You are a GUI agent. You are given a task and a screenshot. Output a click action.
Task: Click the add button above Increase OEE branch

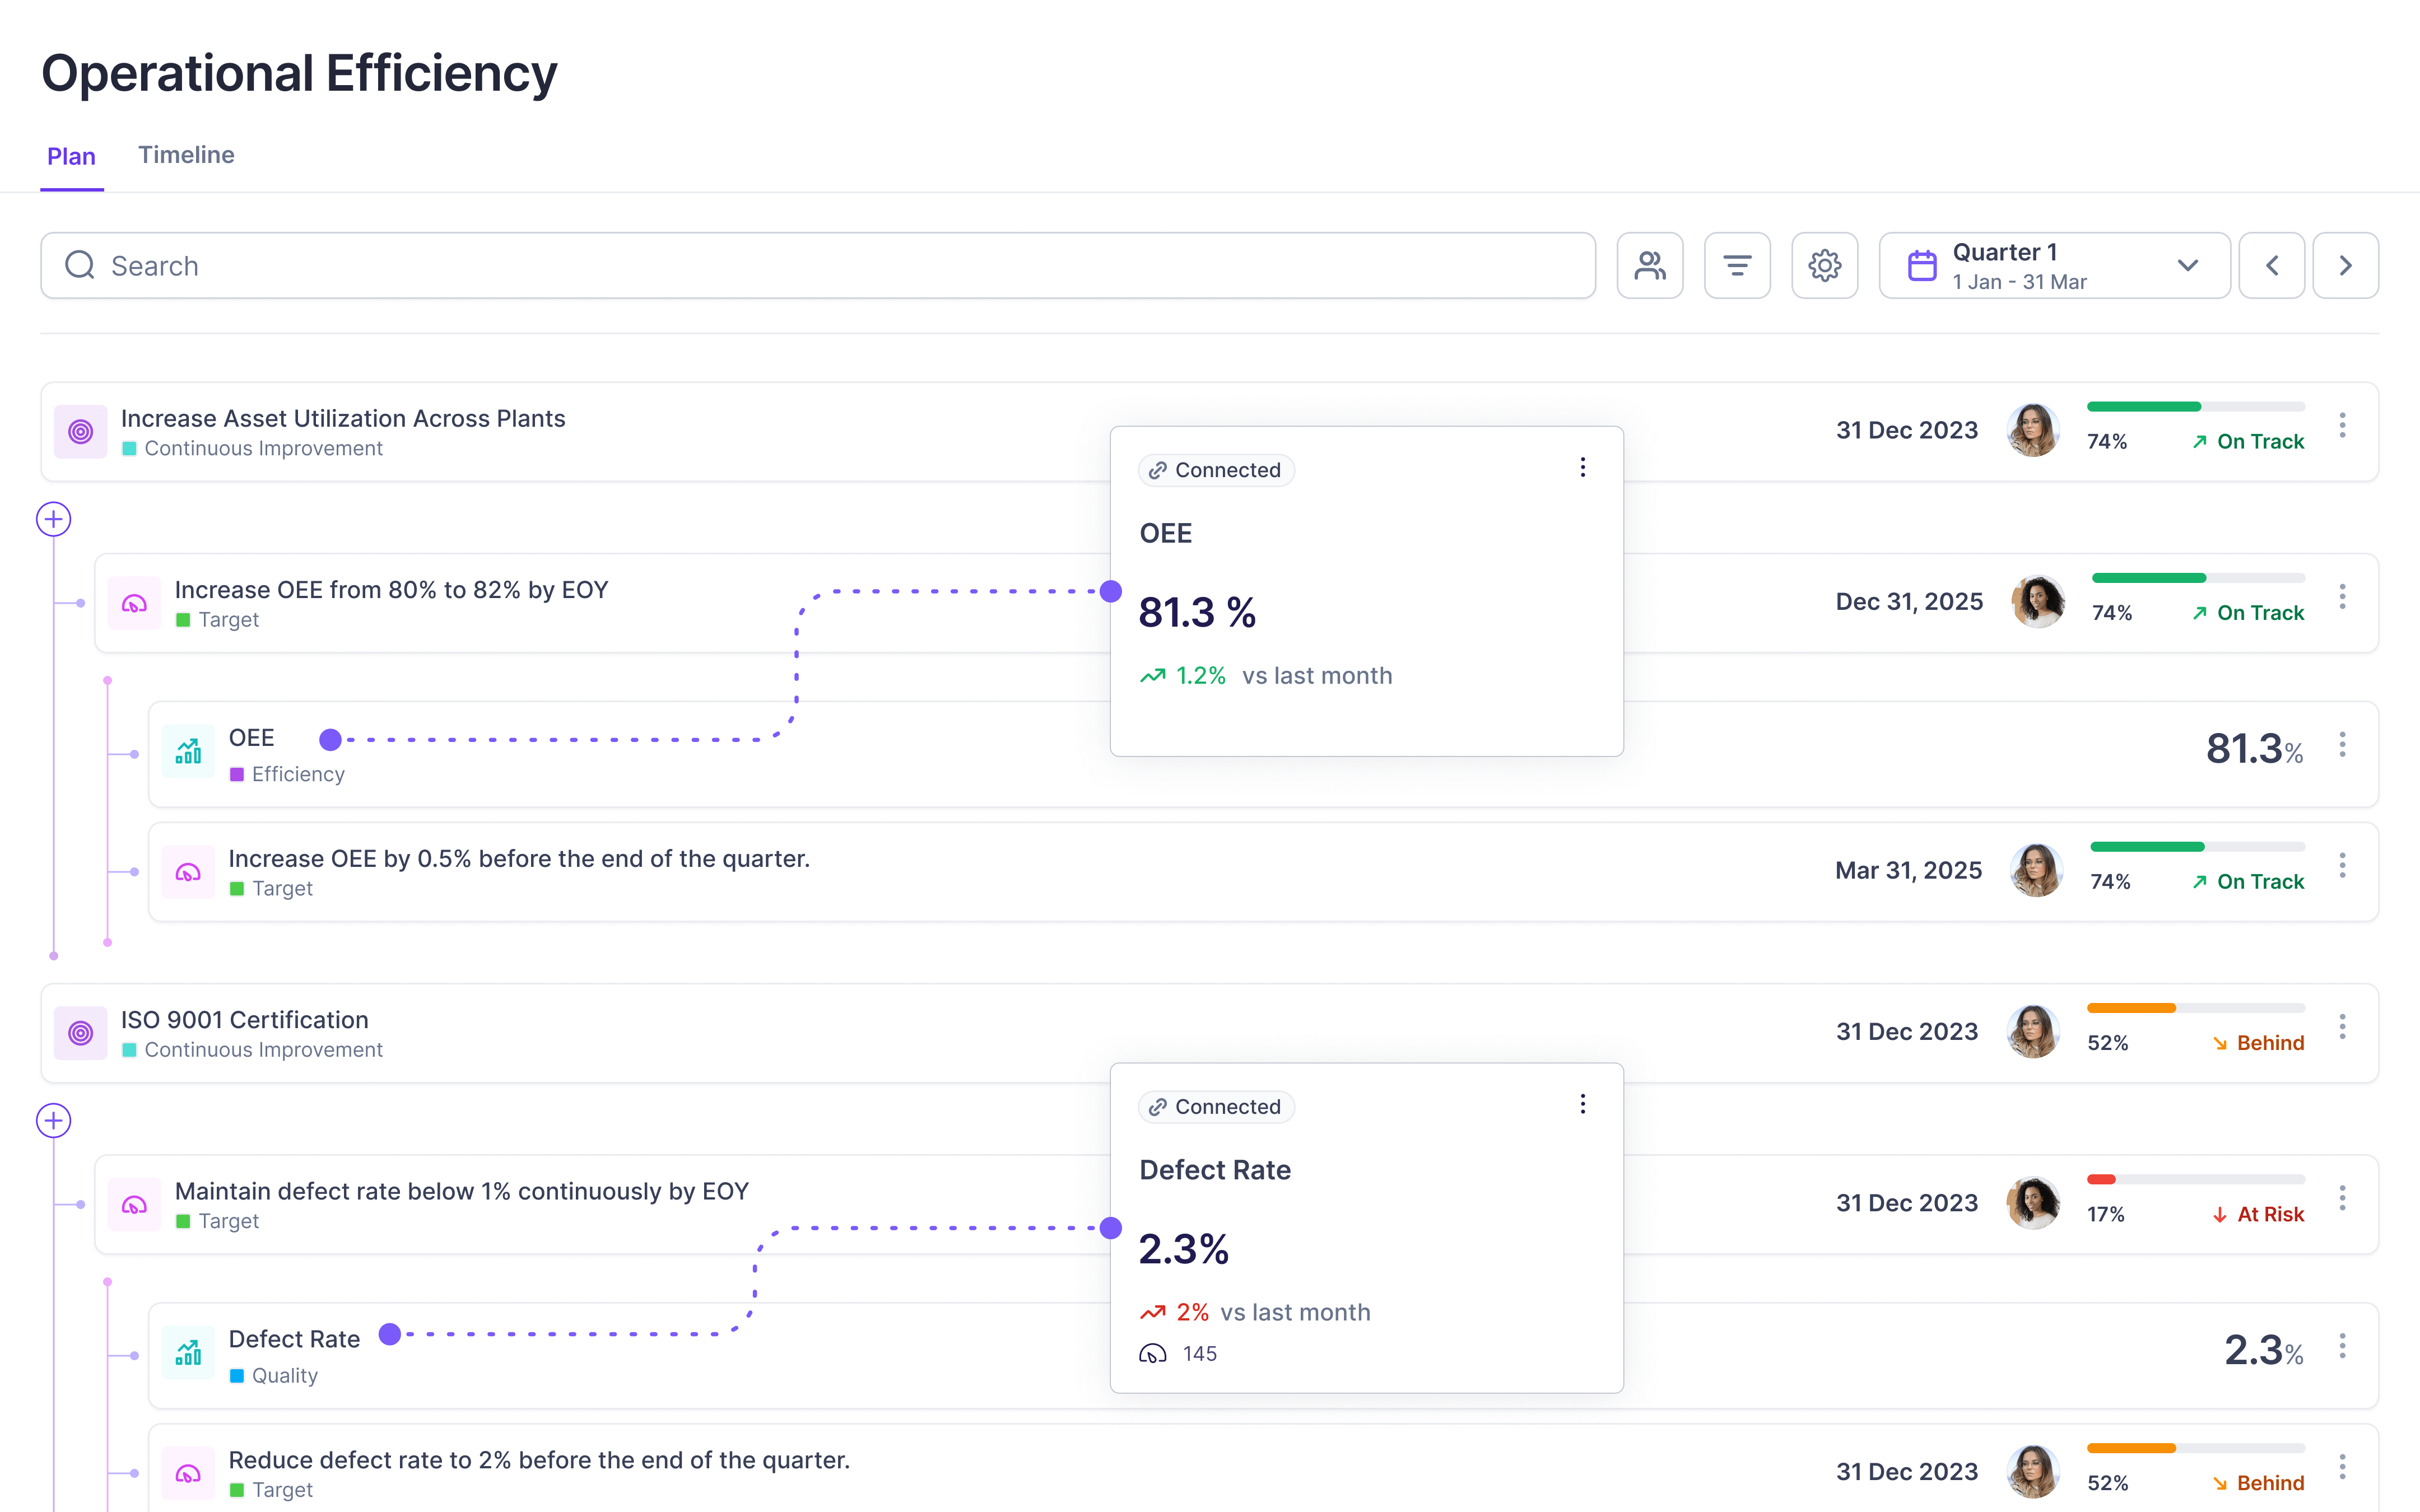(53, 519)
